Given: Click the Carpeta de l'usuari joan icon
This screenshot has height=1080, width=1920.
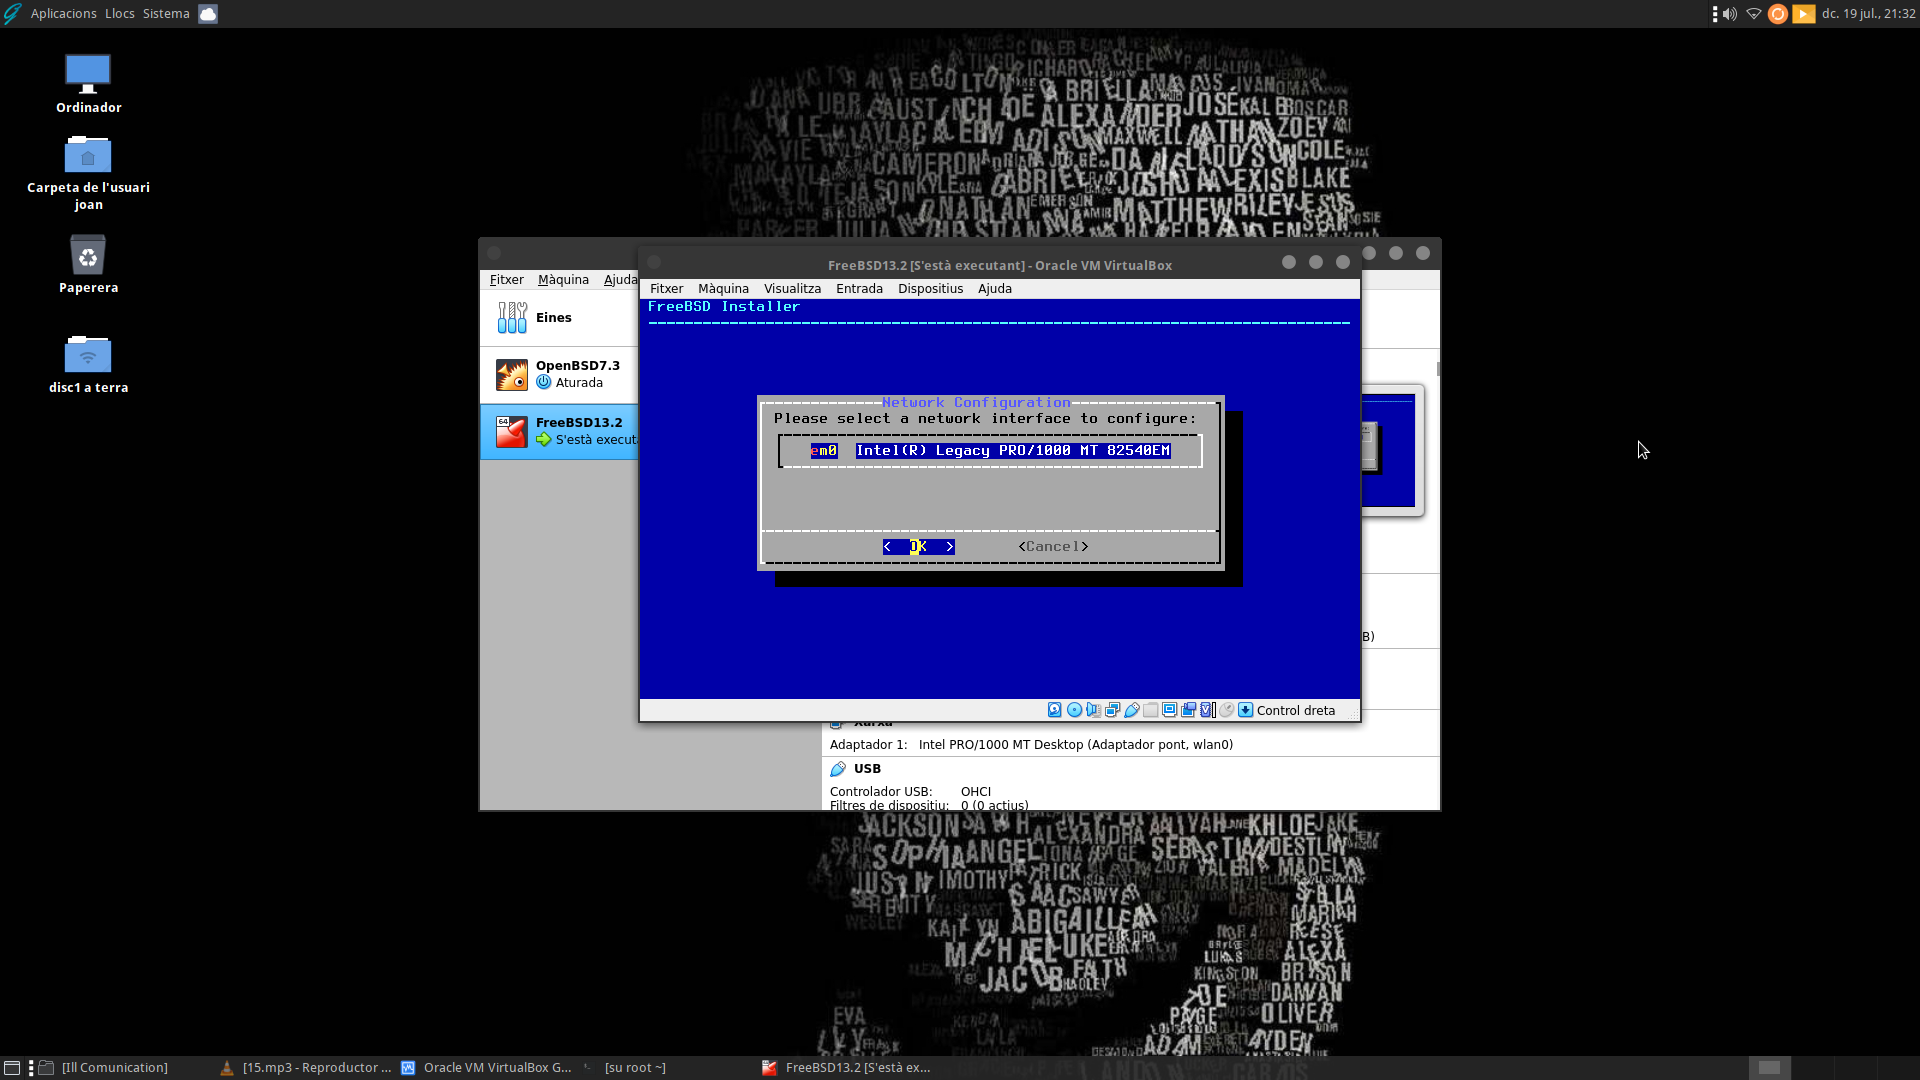Looking at the screenshot, I should pyautogui.click(x=88, y=173).
